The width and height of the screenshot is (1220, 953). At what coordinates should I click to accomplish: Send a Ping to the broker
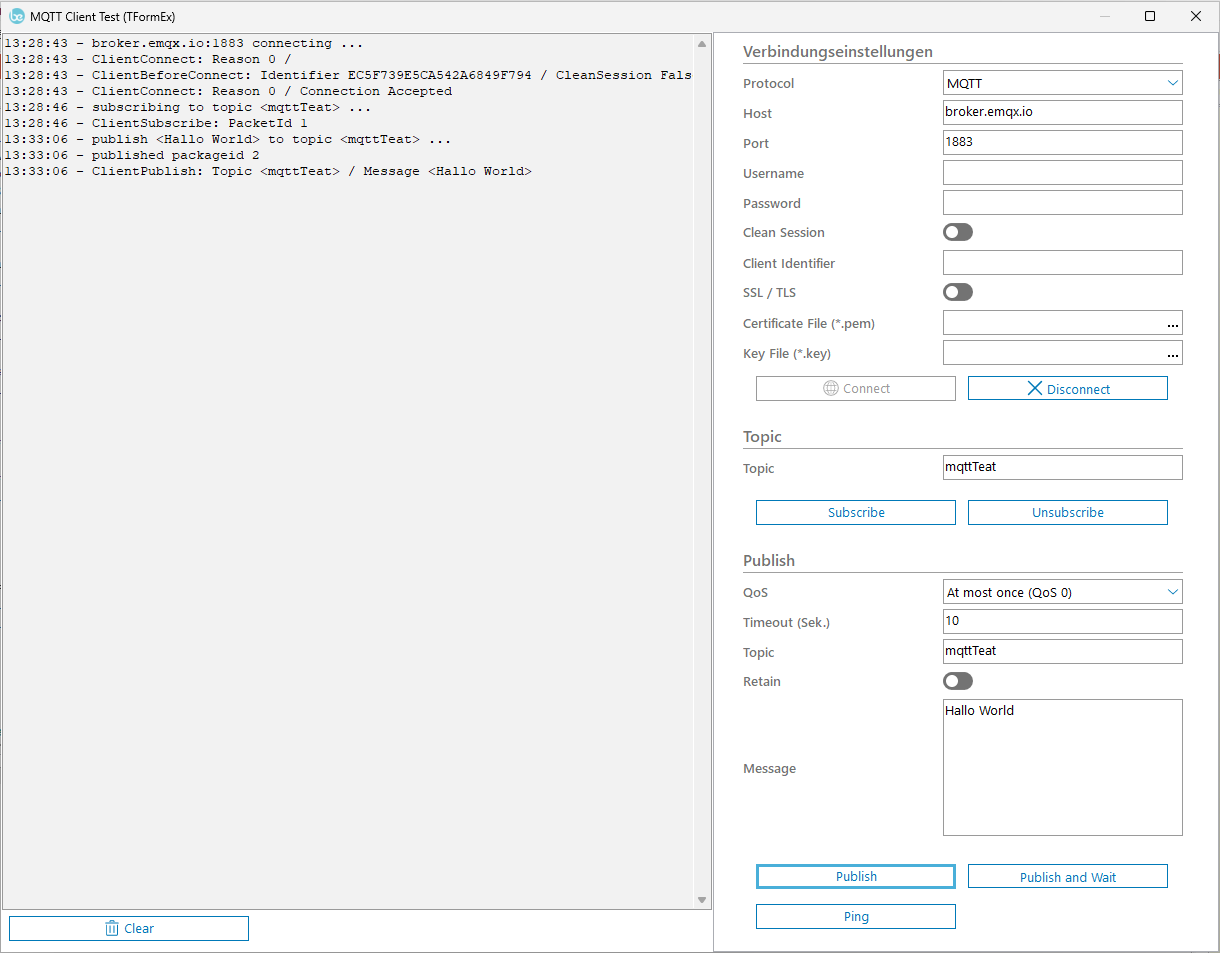(855, 917)
